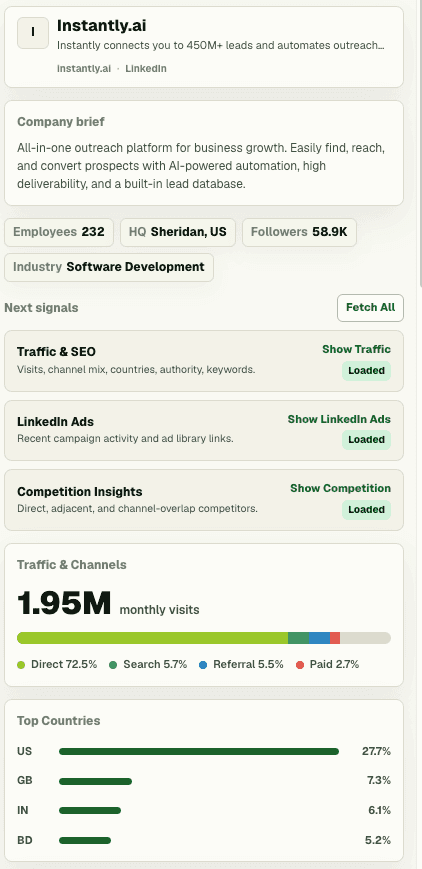Show LinkedIn Ads details
This screenshot has height=869, width=422.
[339, 419]
